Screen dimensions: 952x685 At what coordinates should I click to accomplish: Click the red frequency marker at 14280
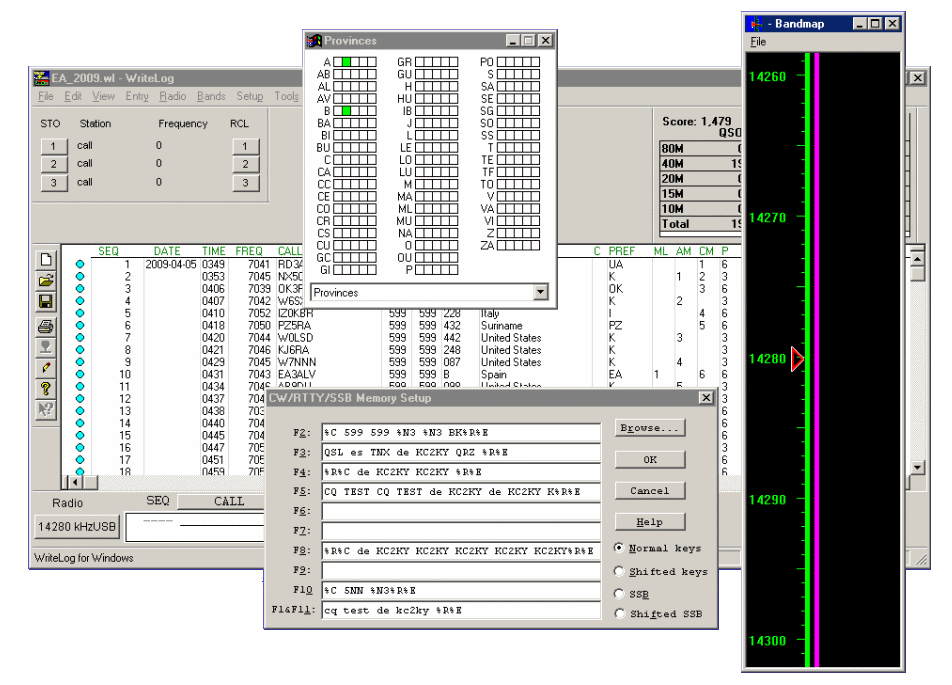coord(797,358)
